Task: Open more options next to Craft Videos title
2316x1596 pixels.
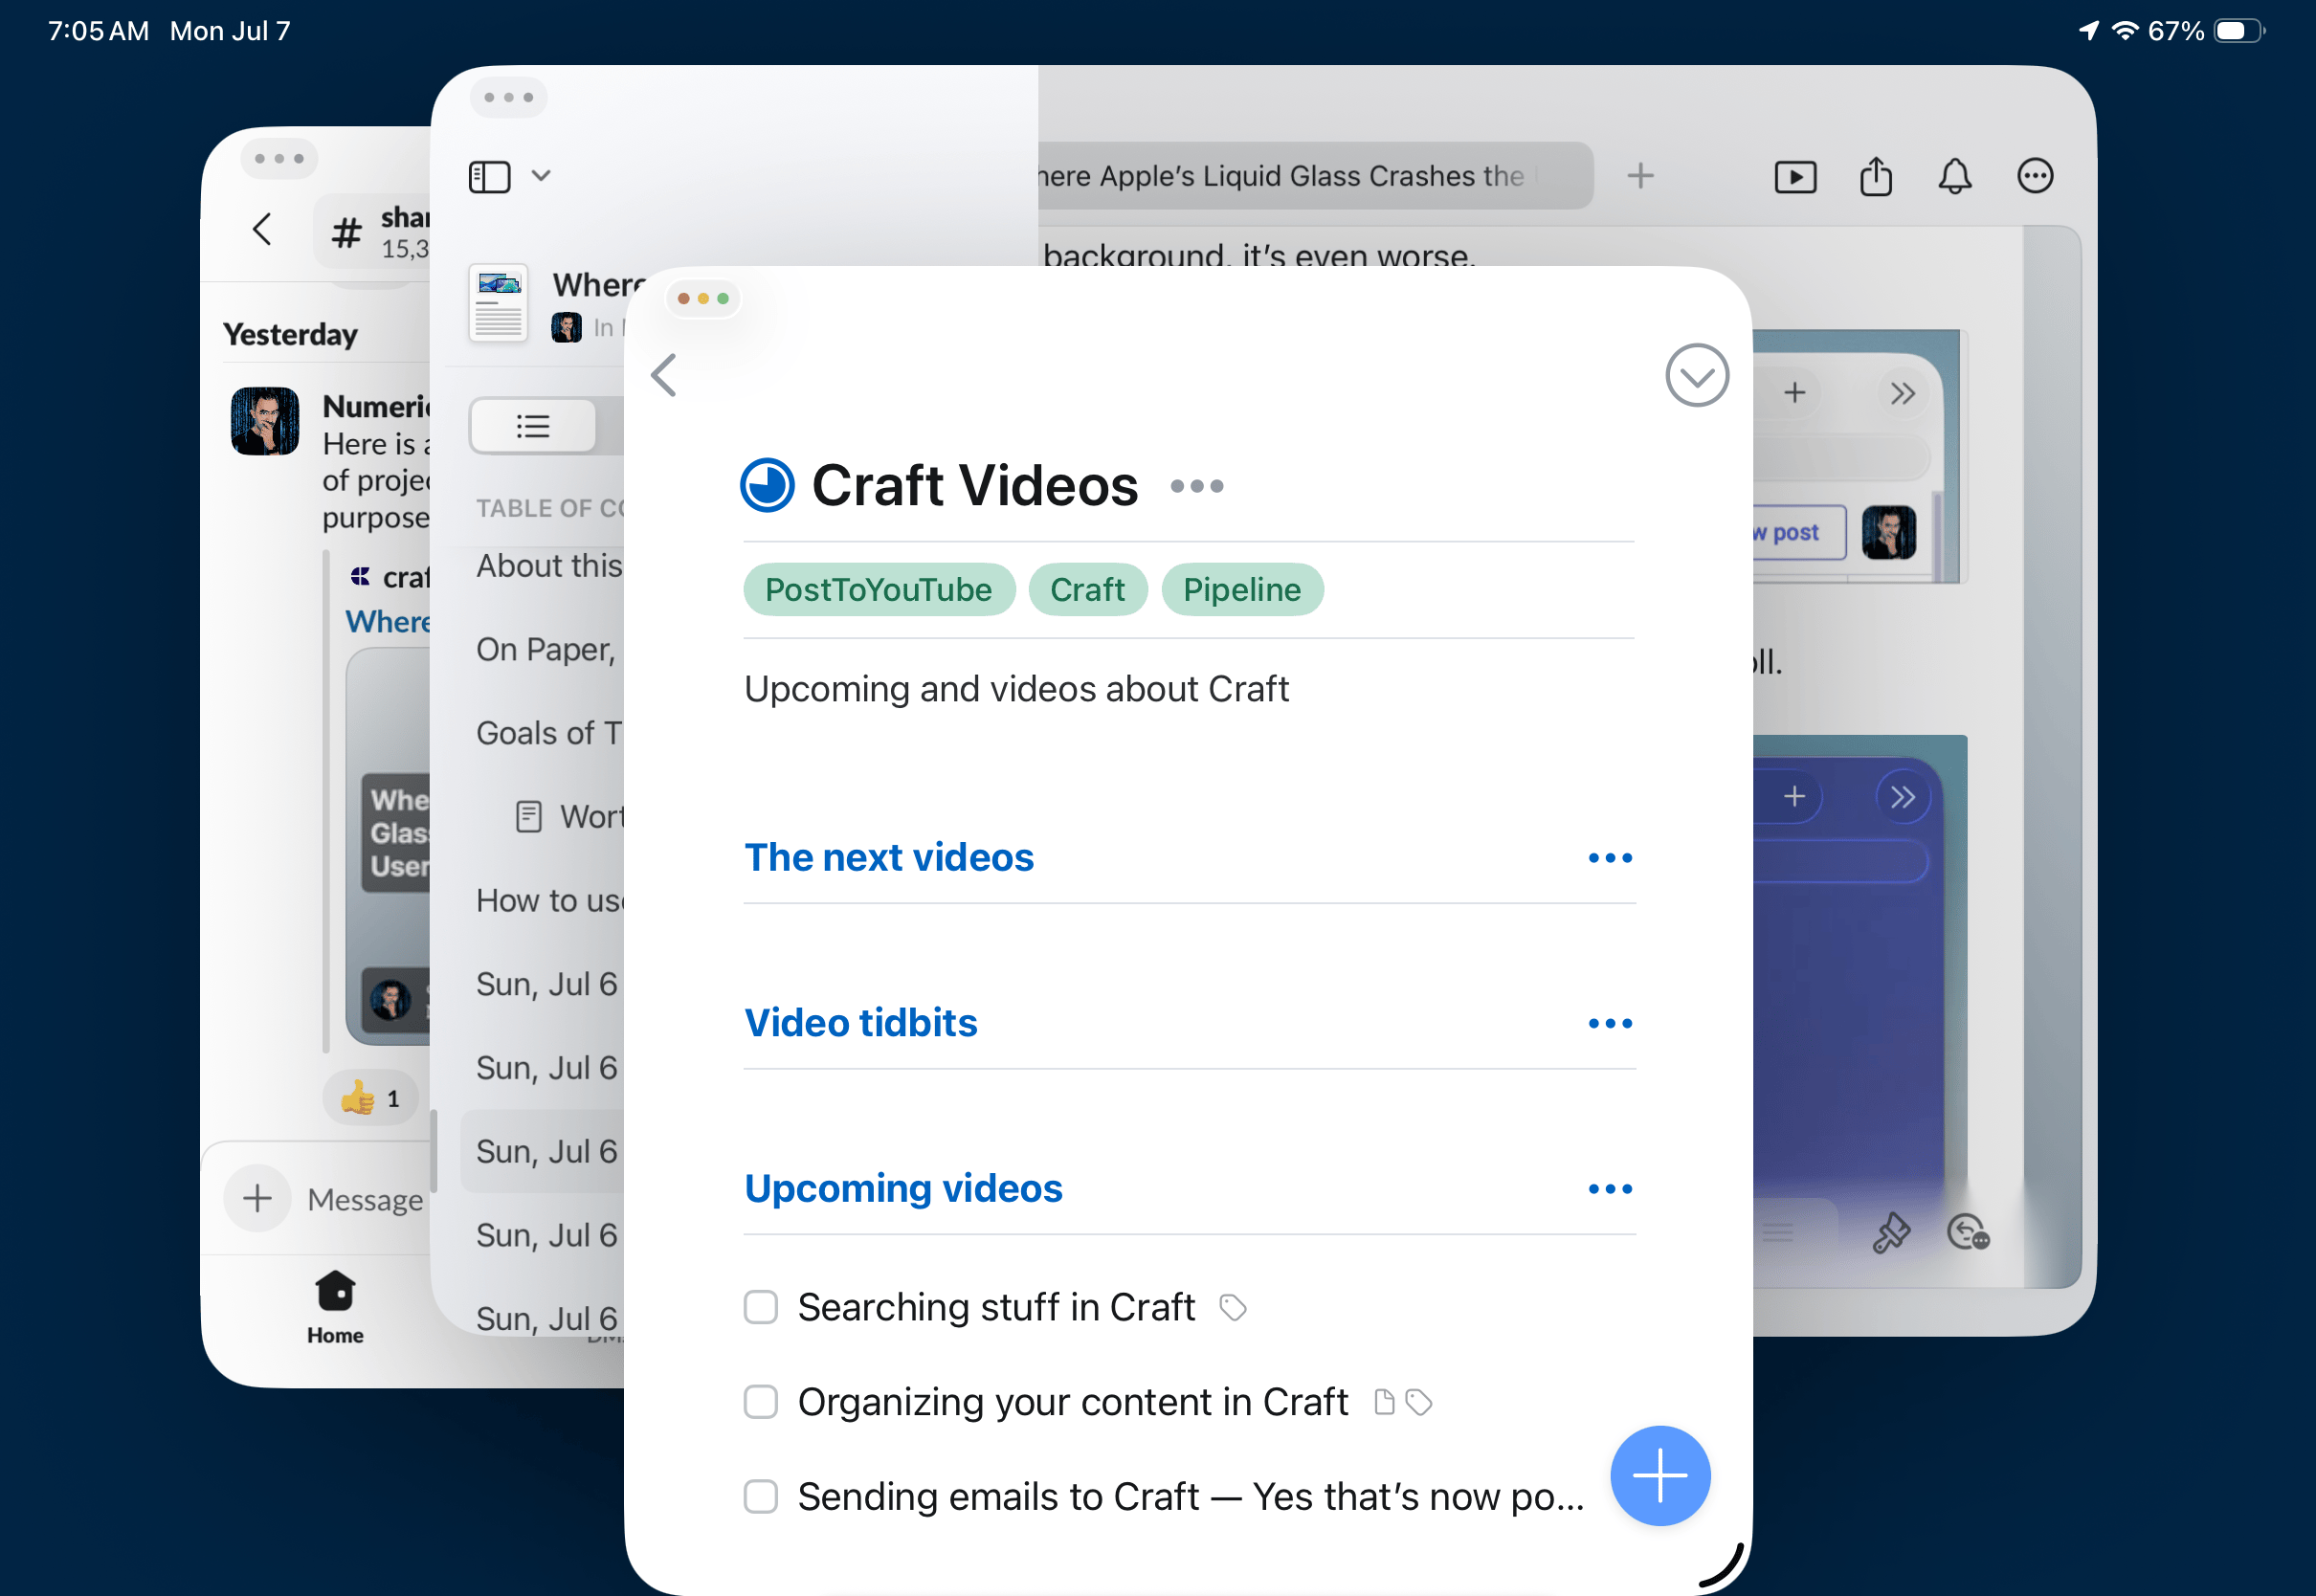Action: pyautogui.click(x=1196, y=486)
